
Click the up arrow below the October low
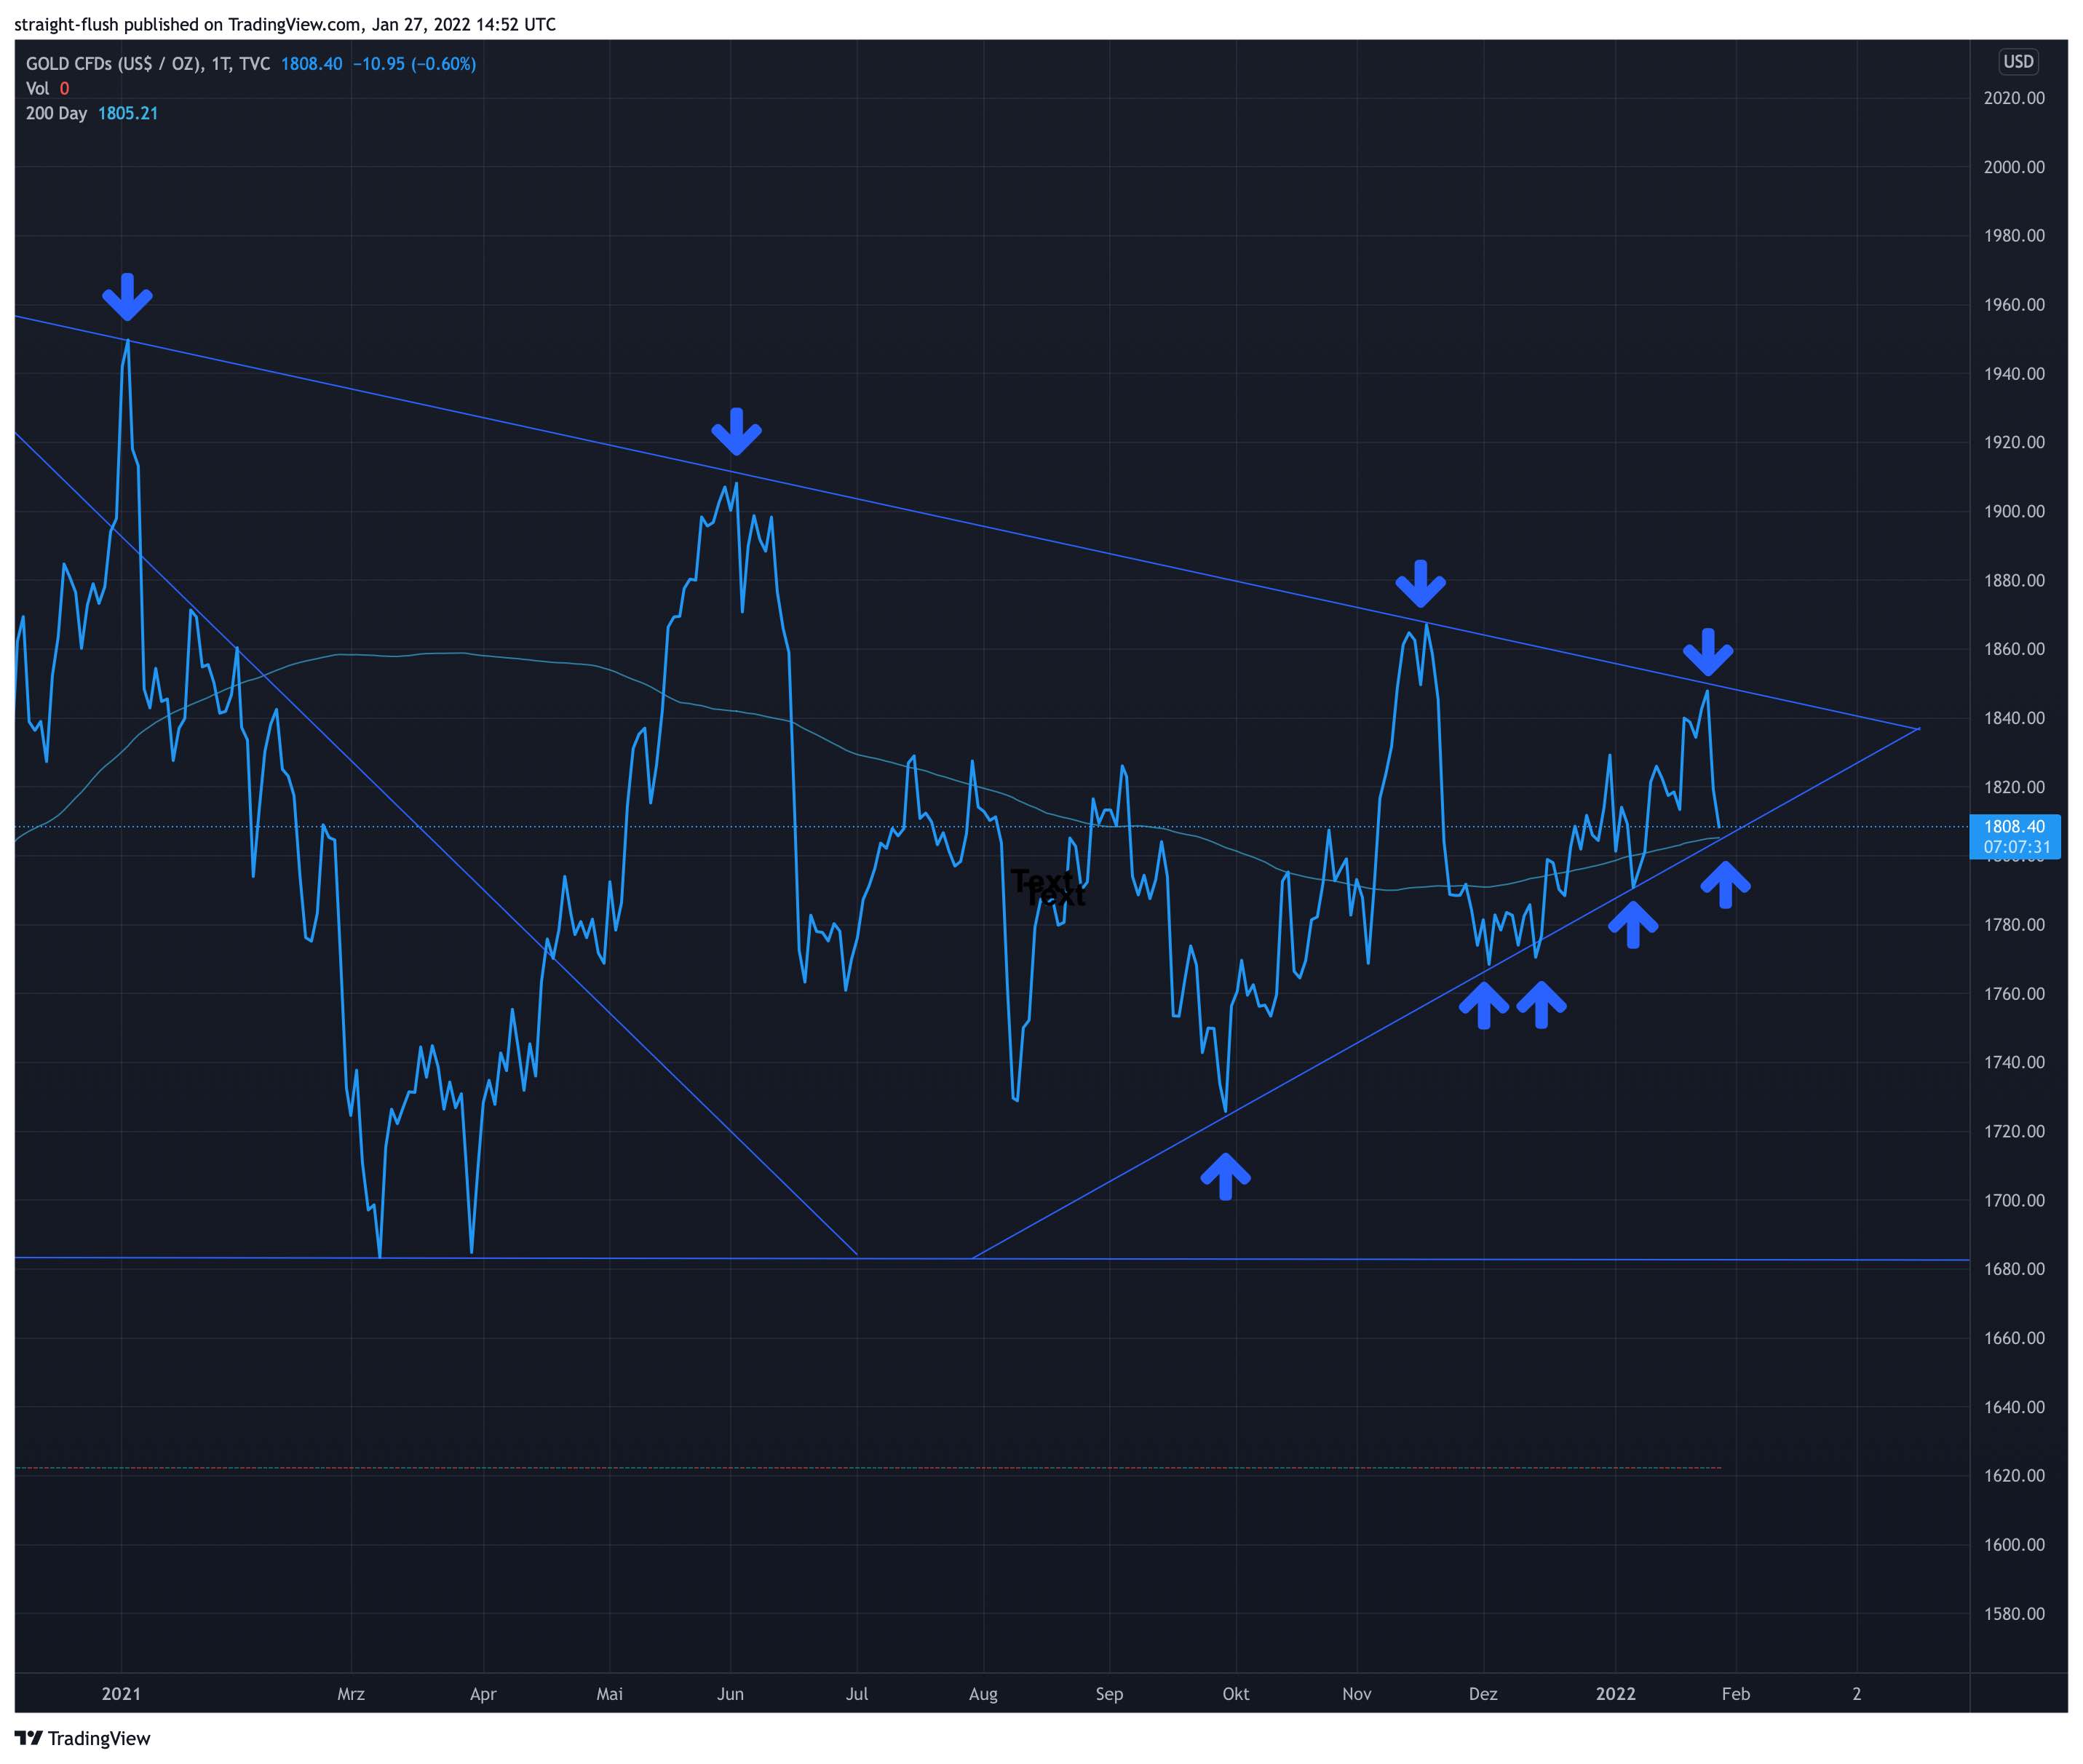1225,1176
